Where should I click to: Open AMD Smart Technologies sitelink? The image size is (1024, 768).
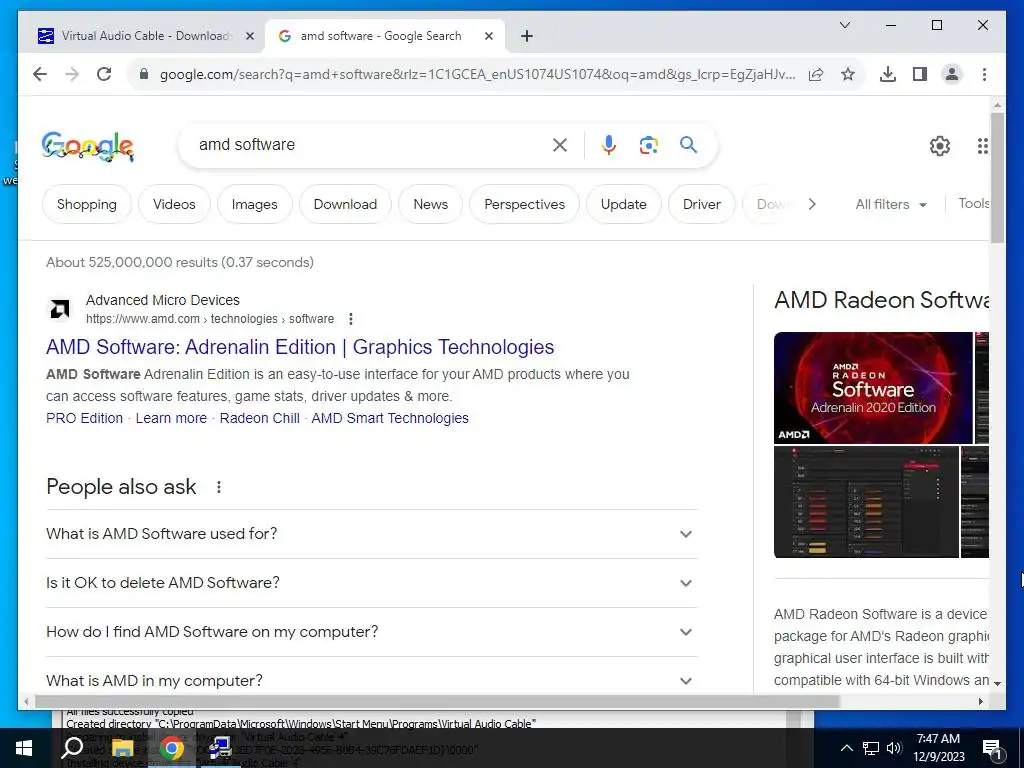(x=390, y=419)
